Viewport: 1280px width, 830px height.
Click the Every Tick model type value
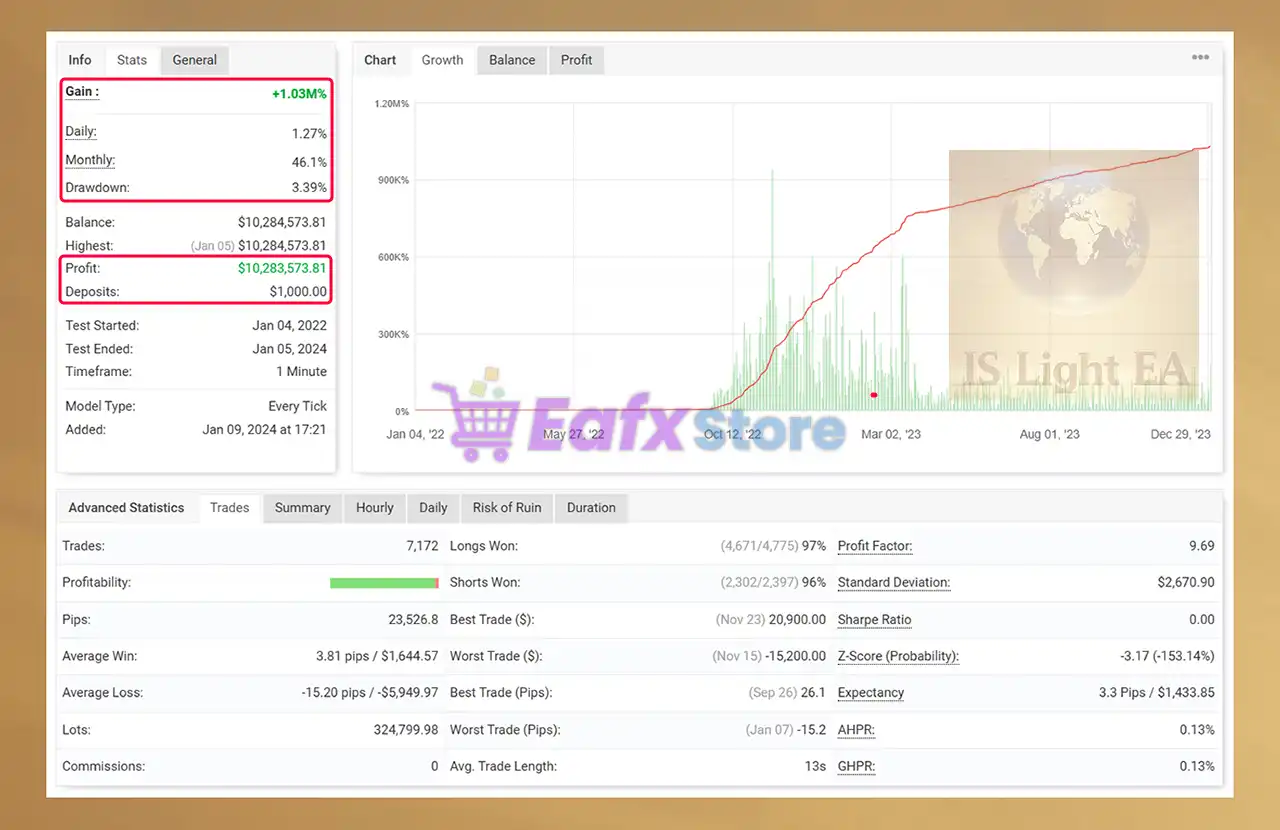[298, 407]
